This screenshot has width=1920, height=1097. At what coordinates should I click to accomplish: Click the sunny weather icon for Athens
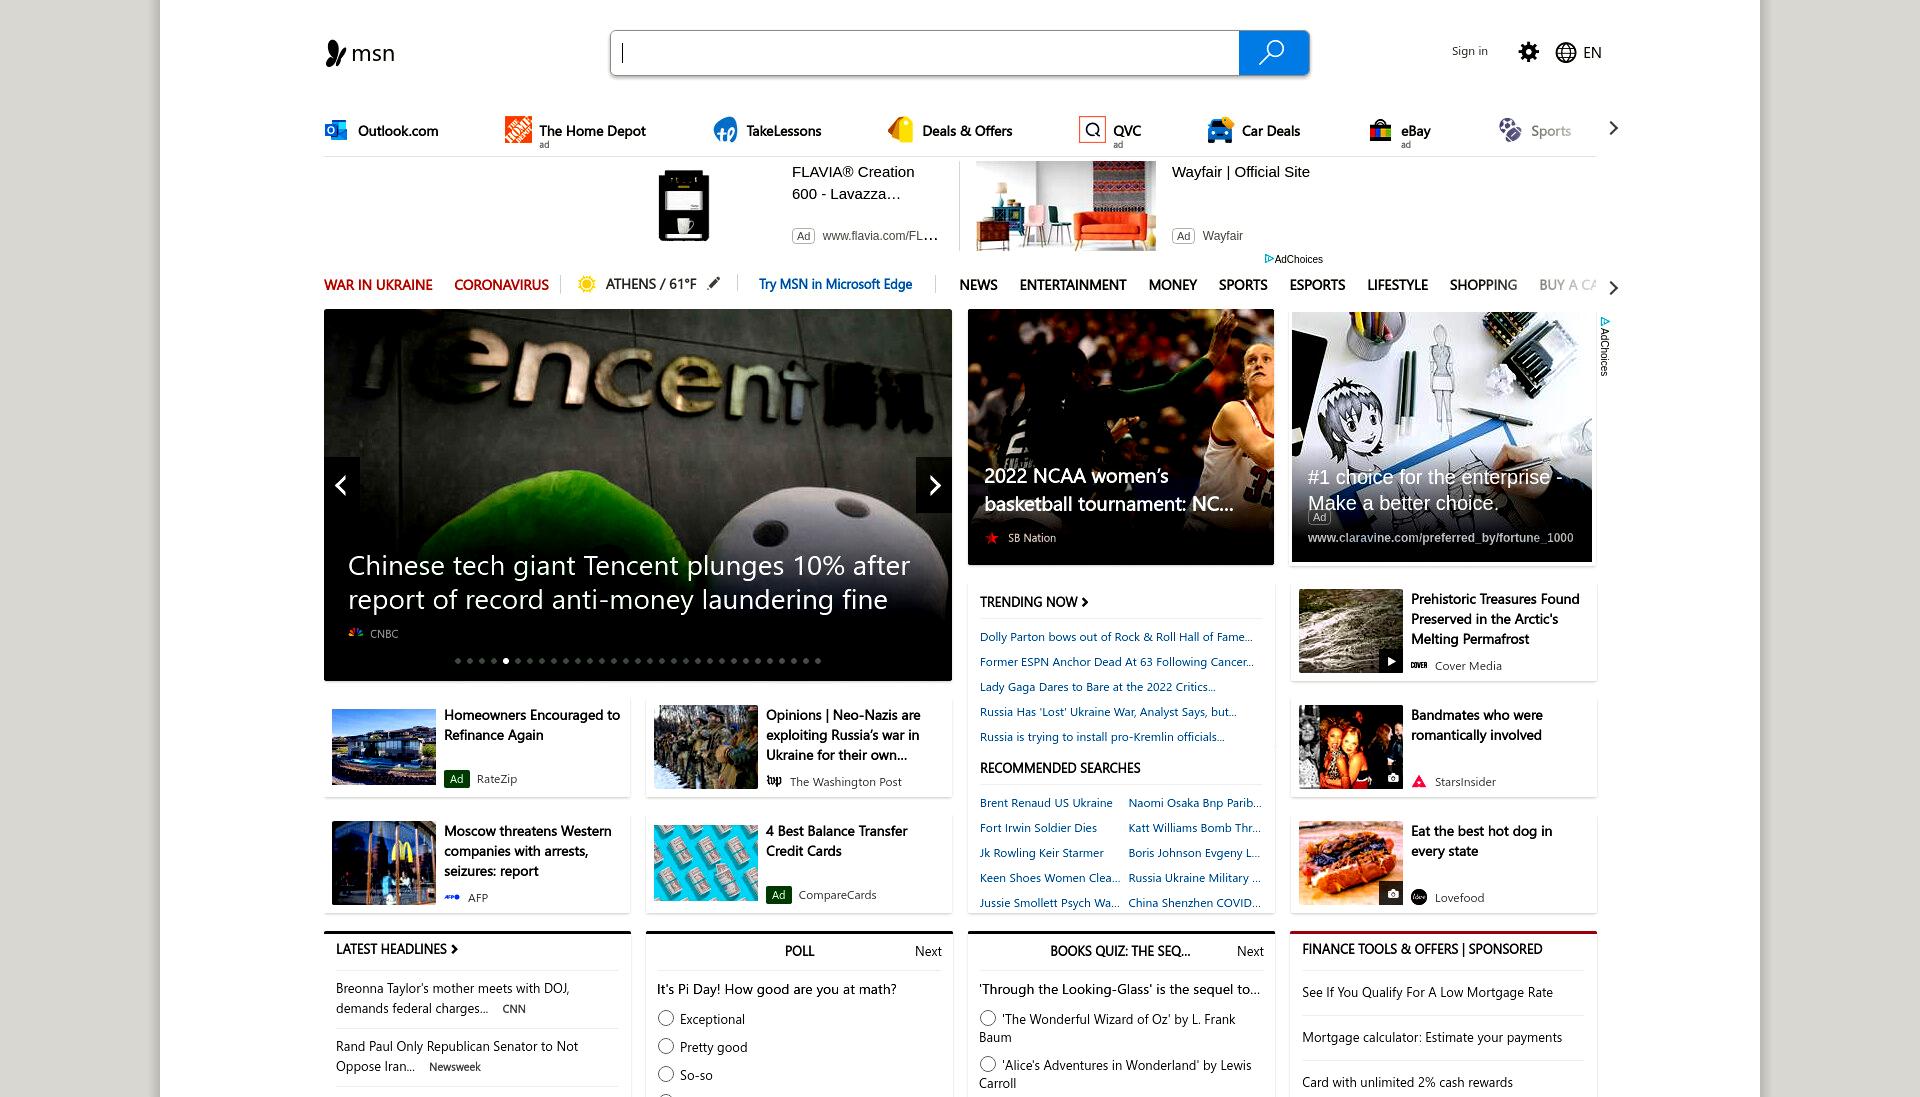point(587,284)
